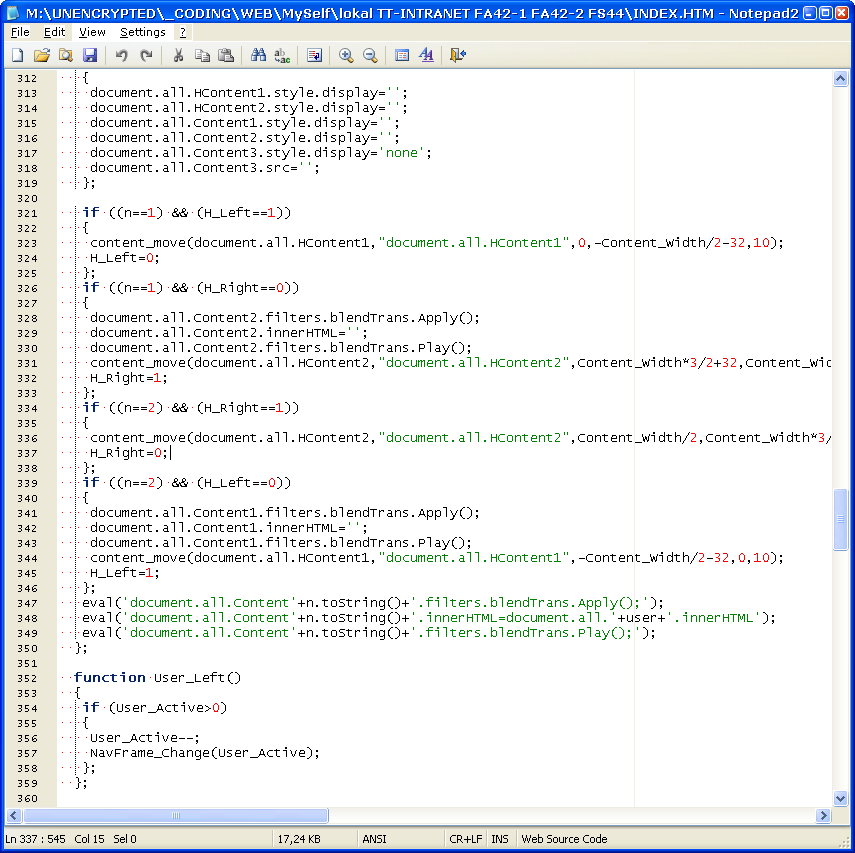Open Find with the binoculars icon
The width and height of the screenshot is (855, 853).
coord(258,55)
